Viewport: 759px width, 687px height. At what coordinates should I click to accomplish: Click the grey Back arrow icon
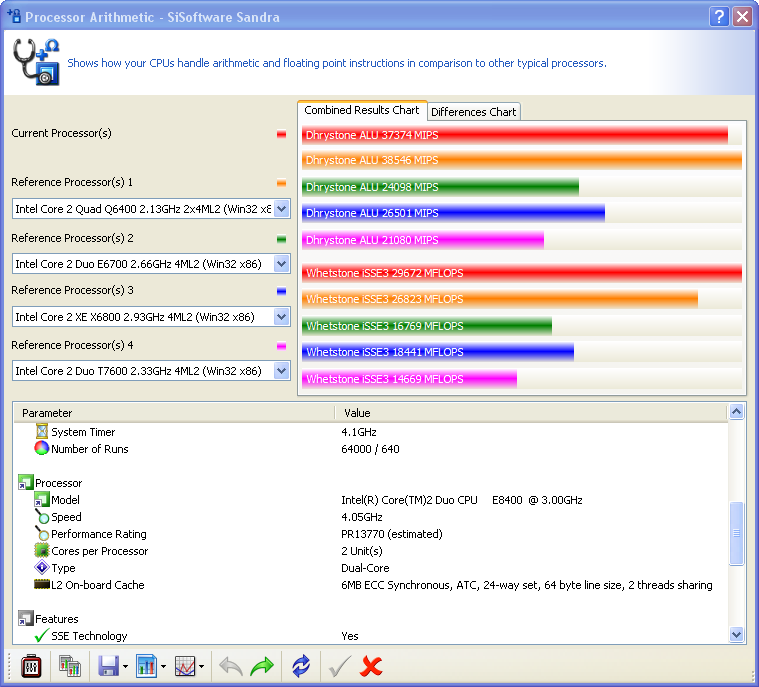click(231, 667)
